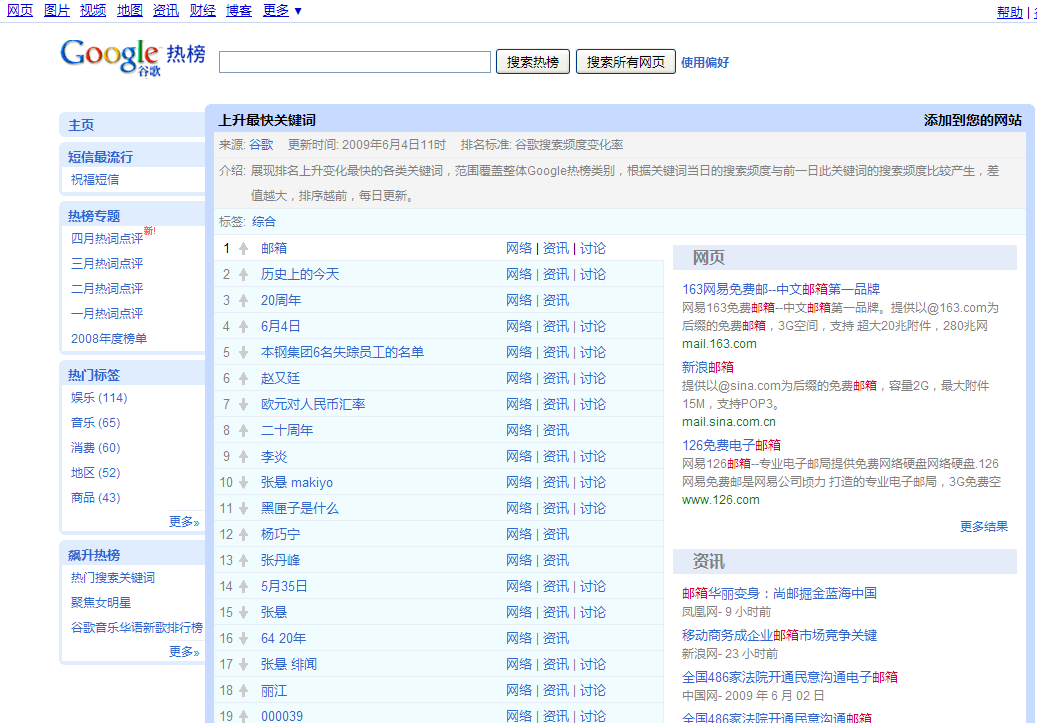Click the trend arrow beside 丽江
Viewport: 1037px width, 723px height.
243,691
